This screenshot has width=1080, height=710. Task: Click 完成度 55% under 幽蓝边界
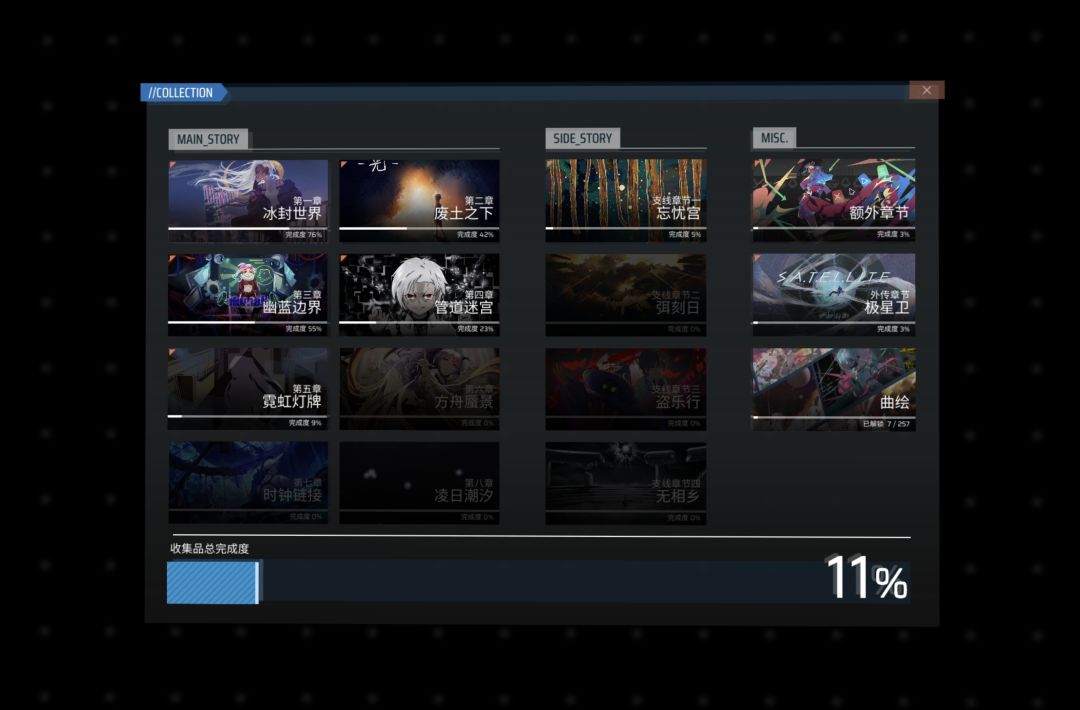click(304, 328)
